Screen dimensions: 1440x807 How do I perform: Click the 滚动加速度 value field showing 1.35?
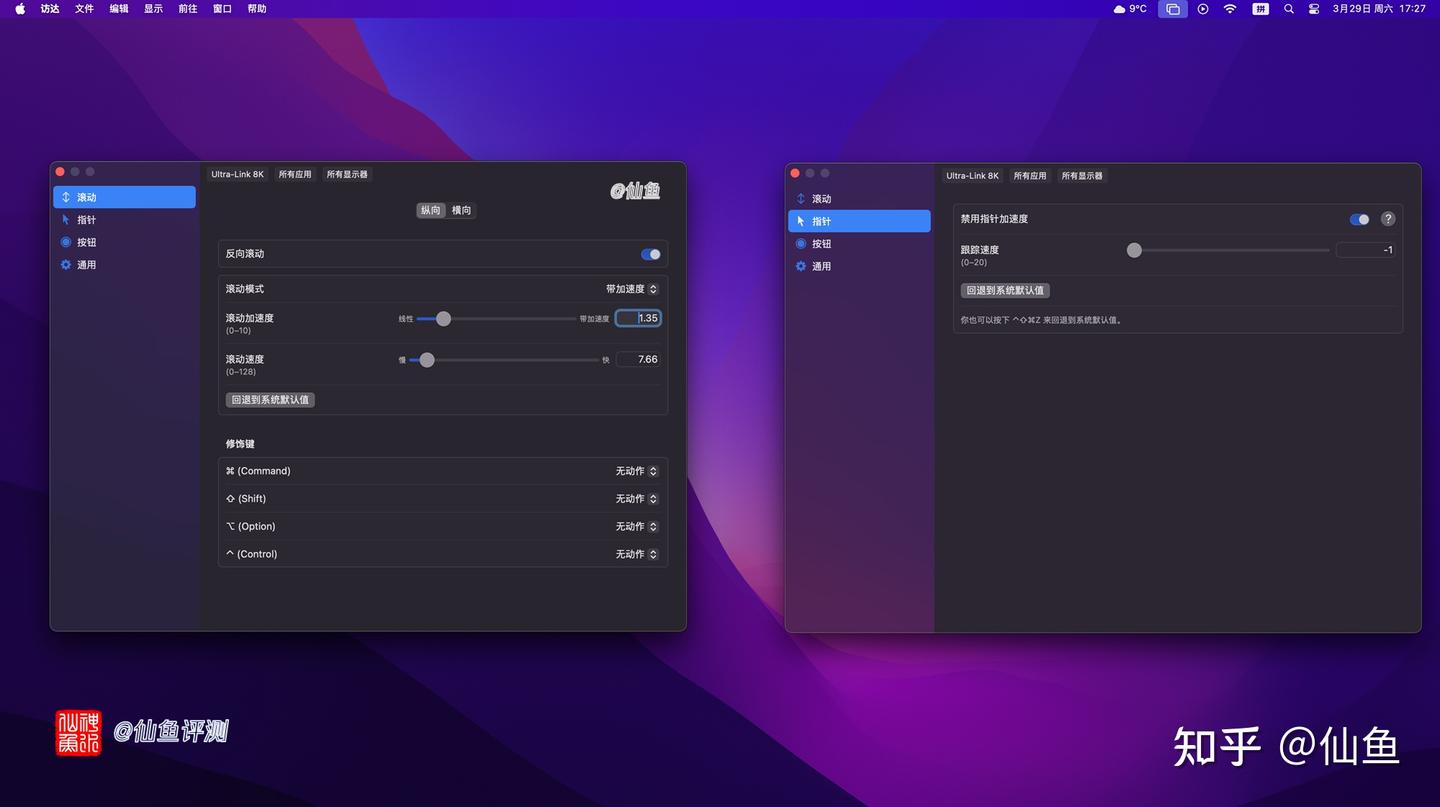pos(641,318)
